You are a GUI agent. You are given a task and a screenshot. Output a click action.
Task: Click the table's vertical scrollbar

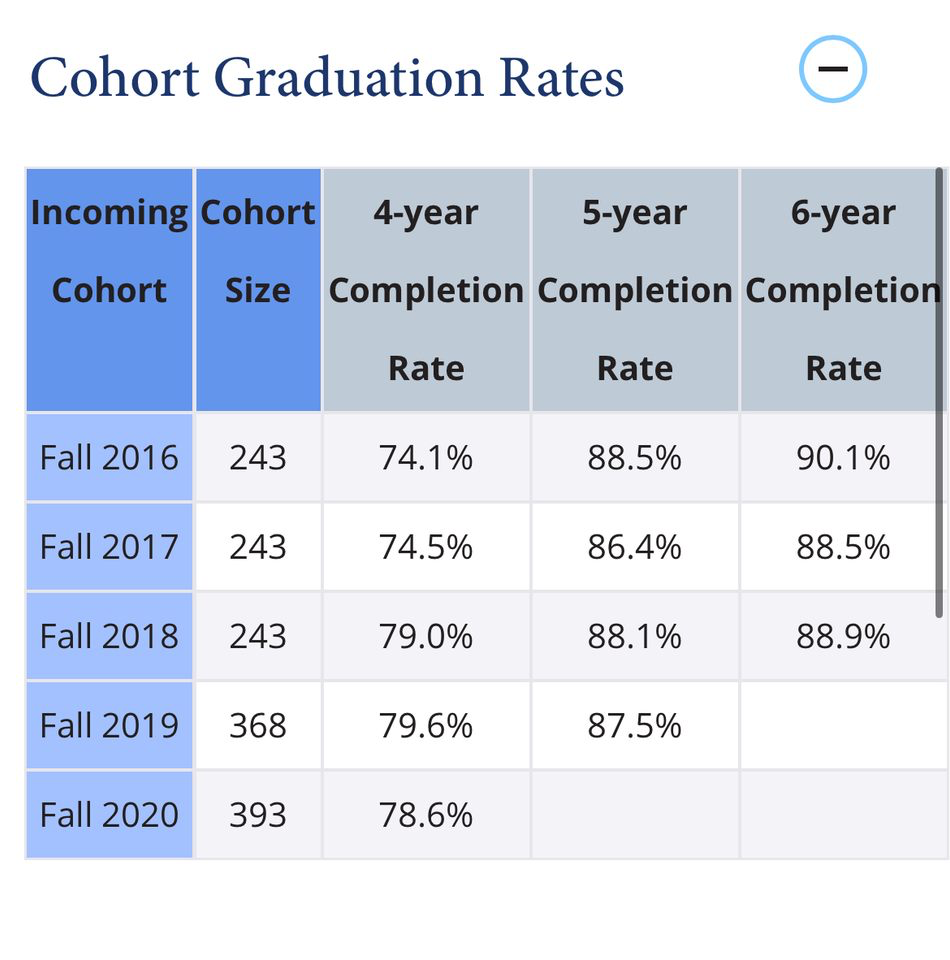pos(940,392)
